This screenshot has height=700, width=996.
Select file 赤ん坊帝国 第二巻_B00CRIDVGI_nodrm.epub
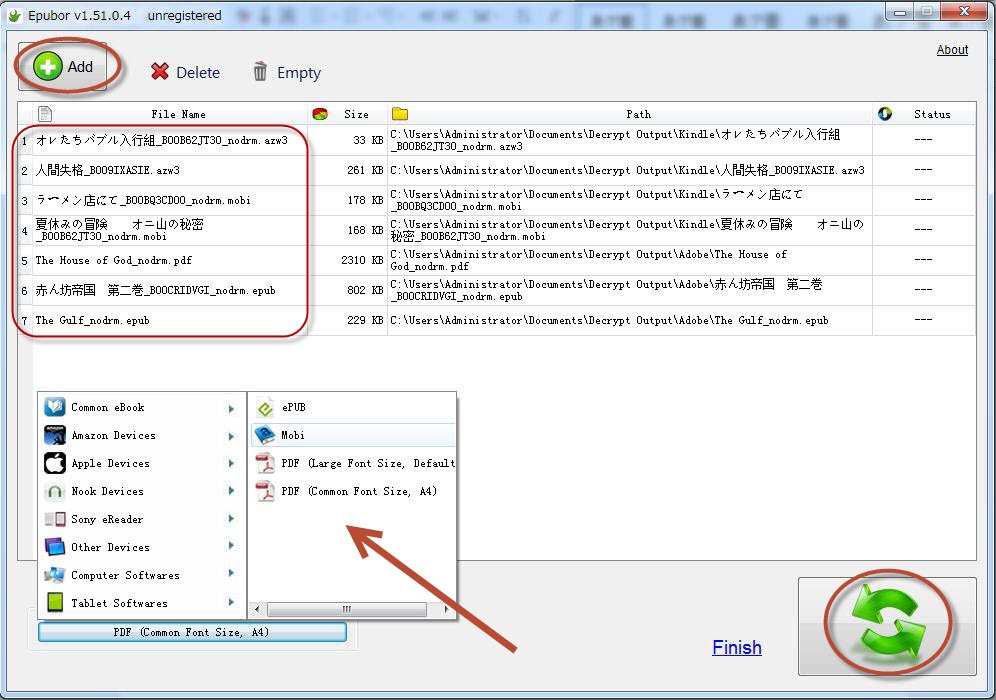point(156,290)
